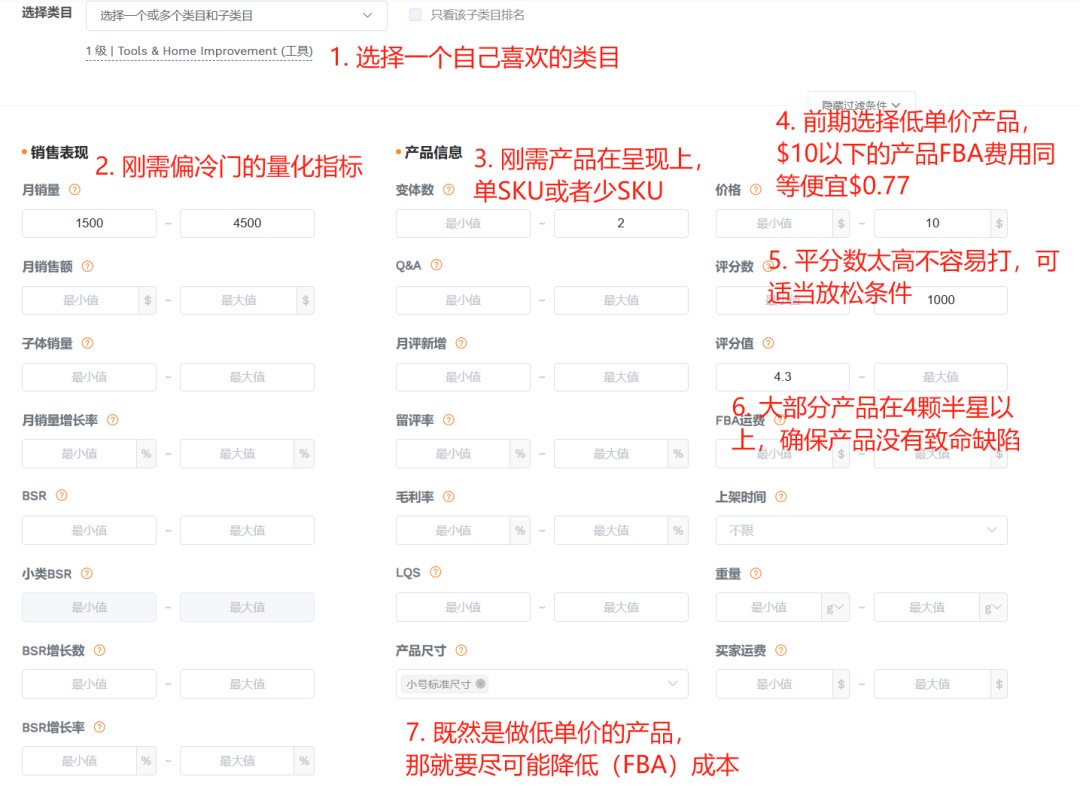
Task: Open the 上架时间 dropdown showing 不限
Action: pyautogui.click(x=860, y=530)
